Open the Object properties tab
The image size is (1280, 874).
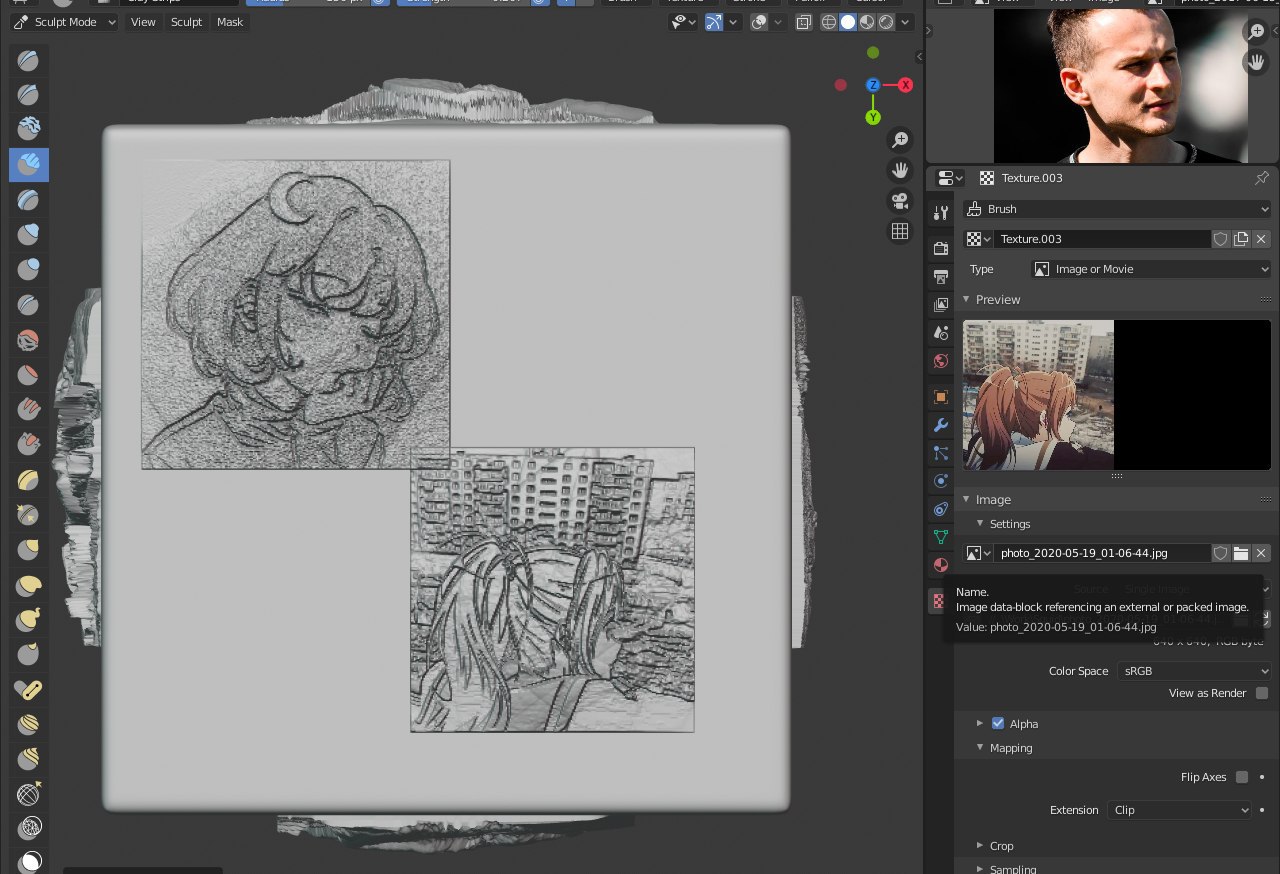(x=940, y=397)
